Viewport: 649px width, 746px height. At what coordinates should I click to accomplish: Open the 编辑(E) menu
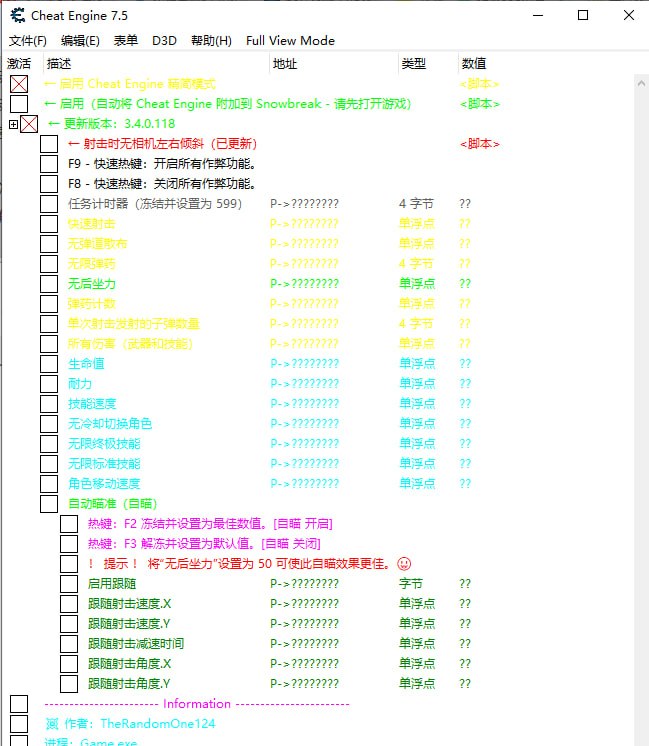click(80, 41)
